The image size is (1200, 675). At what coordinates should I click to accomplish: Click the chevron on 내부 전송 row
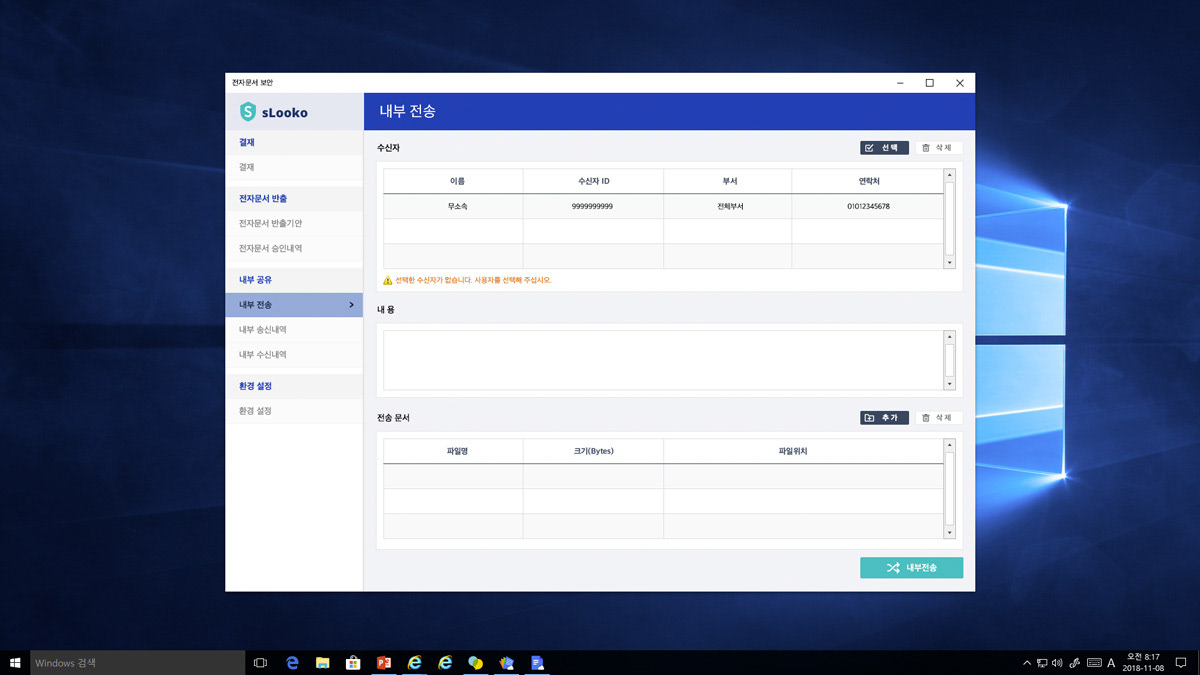(x=351, y=305)
